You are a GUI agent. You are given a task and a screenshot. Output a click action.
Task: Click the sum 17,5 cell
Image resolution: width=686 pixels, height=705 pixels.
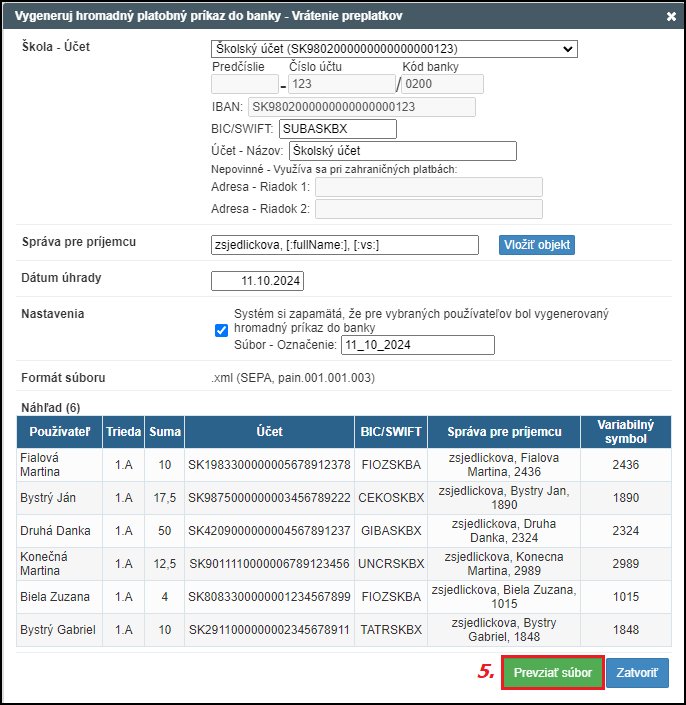[x=165, y=498]
